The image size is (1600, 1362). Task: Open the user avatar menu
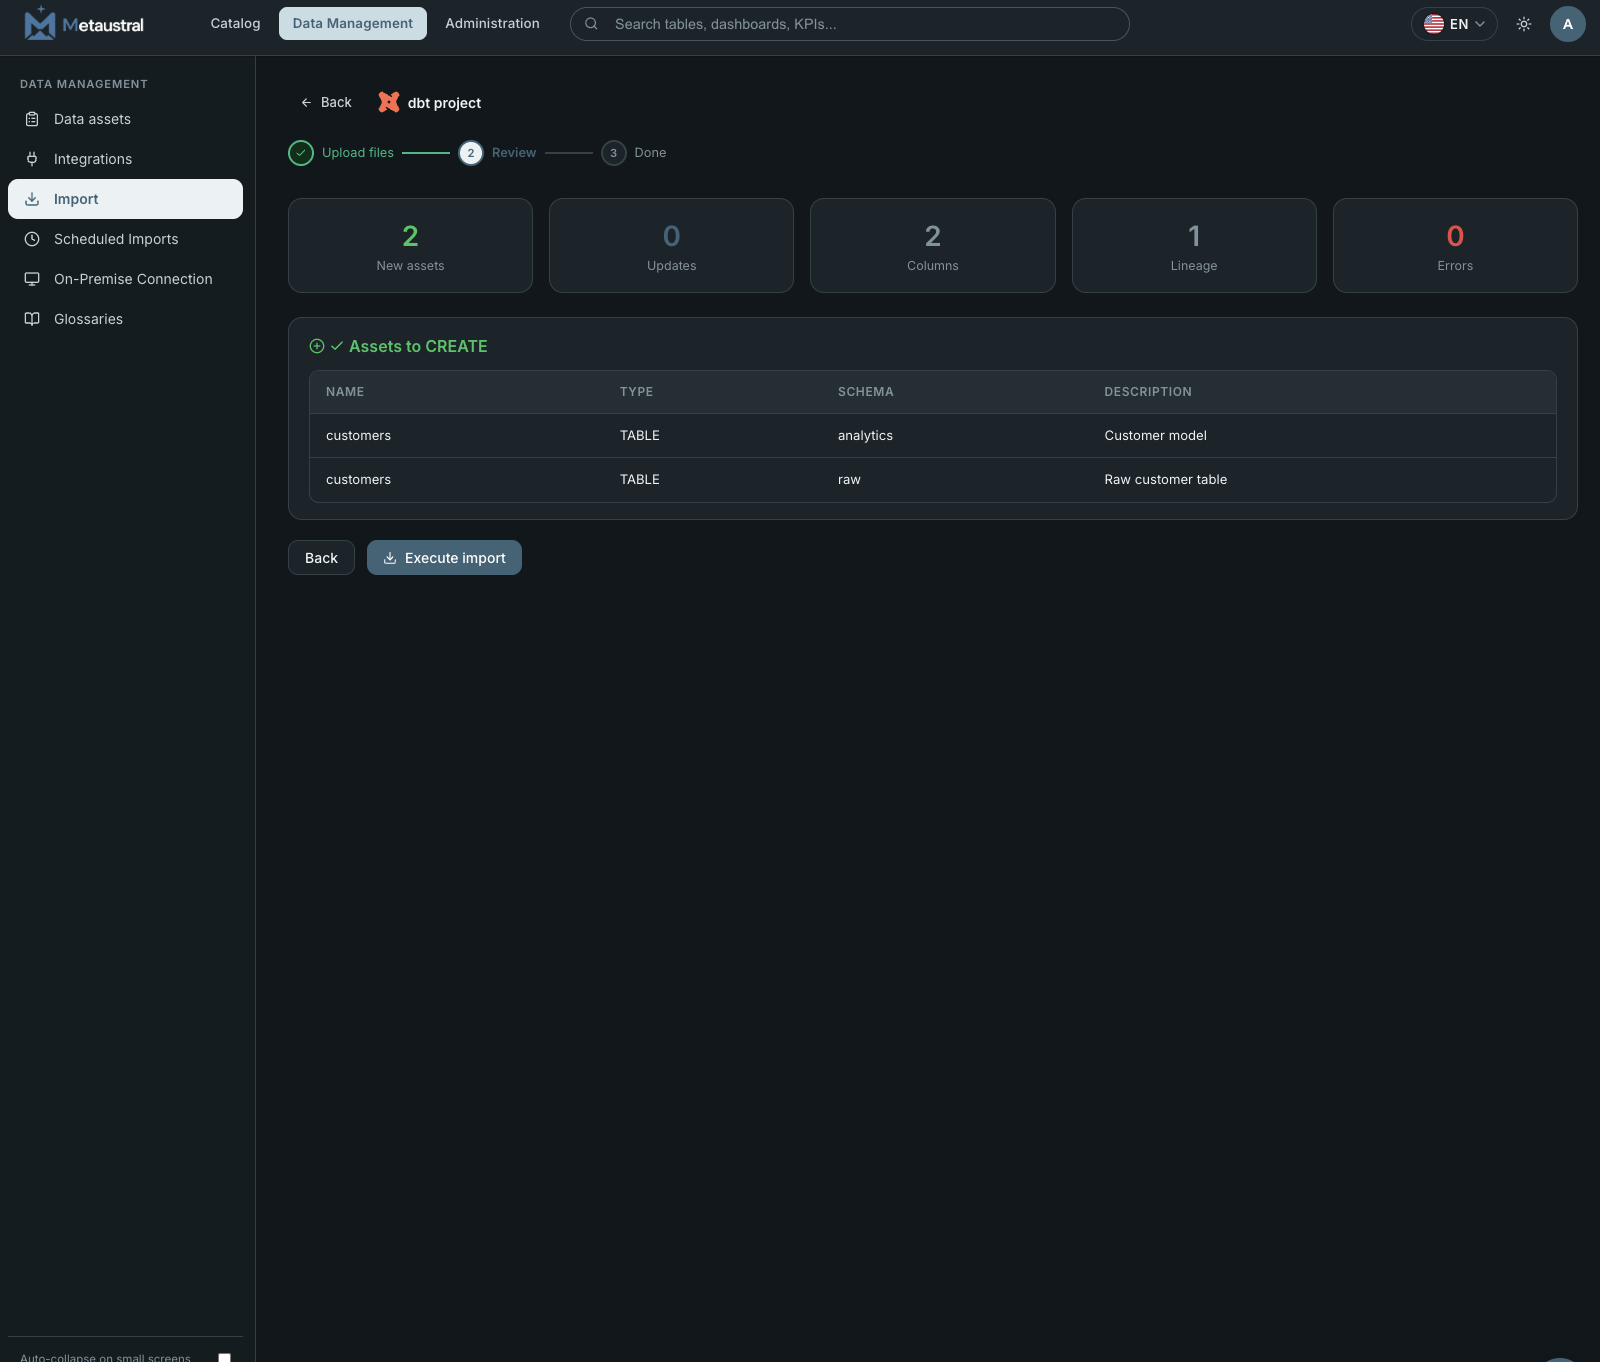point(1567,24)
